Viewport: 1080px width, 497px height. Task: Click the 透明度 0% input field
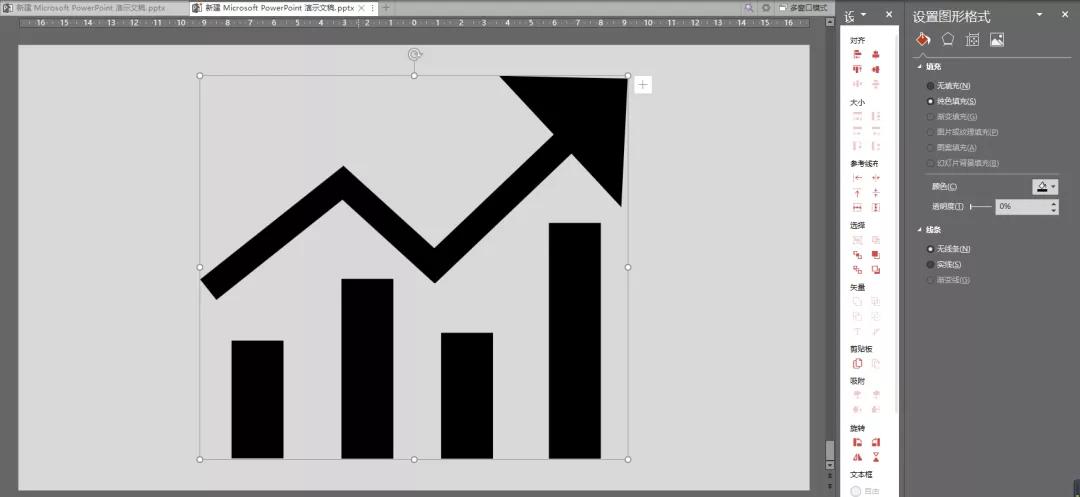click(x=1022, y=207)
